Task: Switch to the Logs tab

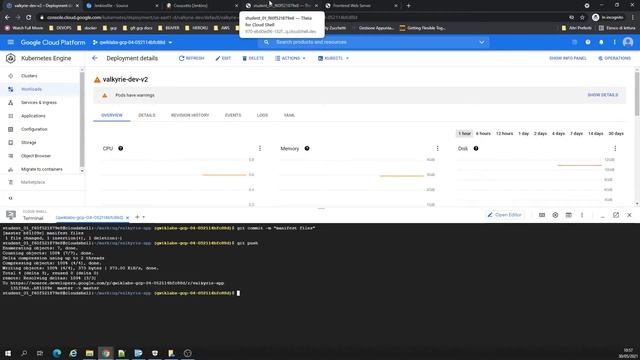Action: 262,116
